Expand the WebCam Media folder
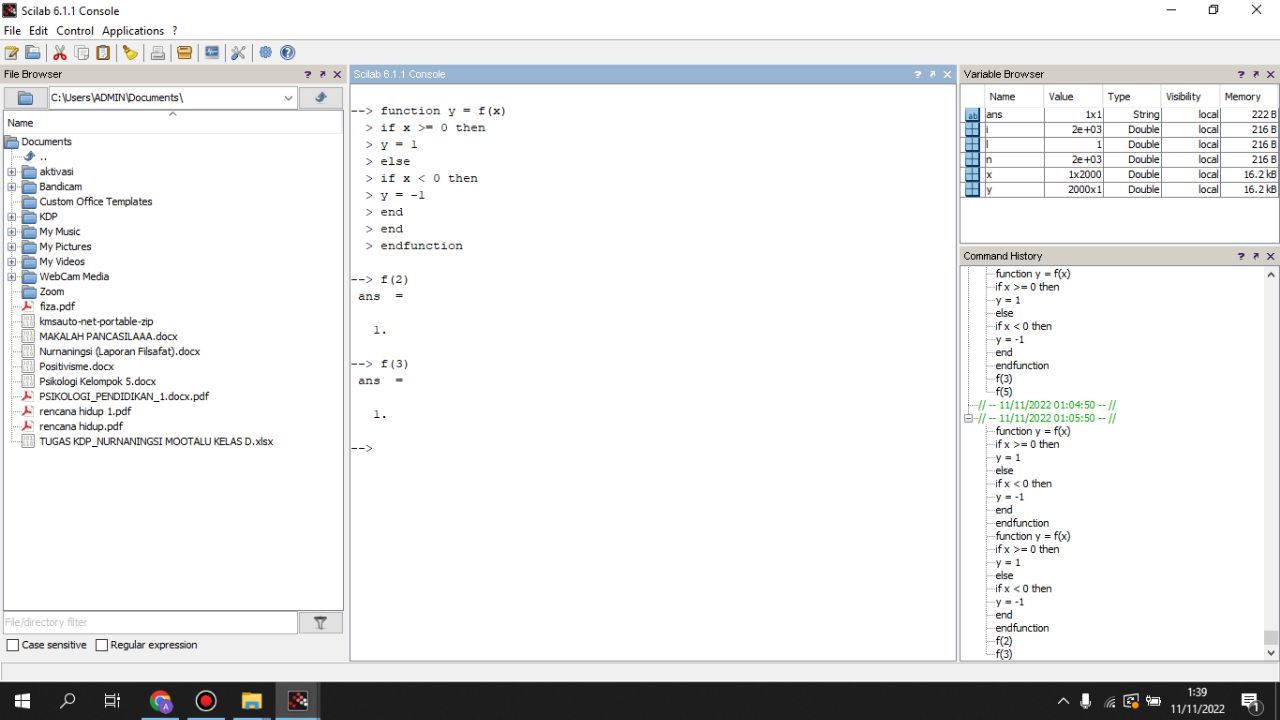The image size is (1280, 720). [x=12, y=277]
